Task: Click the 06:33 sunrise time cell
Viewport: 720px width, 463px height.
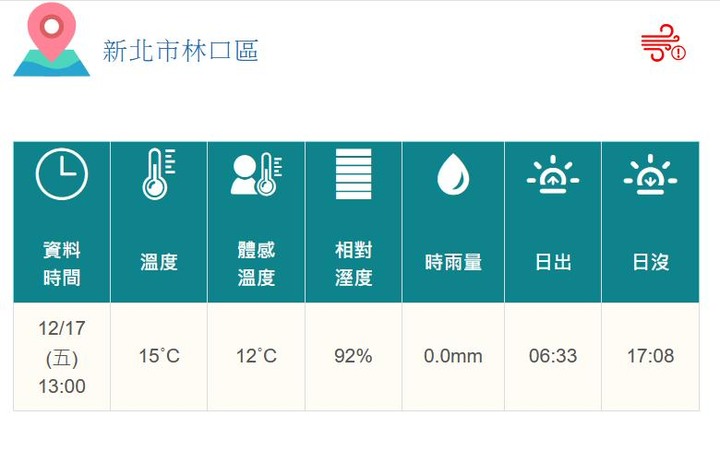Action: click(x=553, y=356)
